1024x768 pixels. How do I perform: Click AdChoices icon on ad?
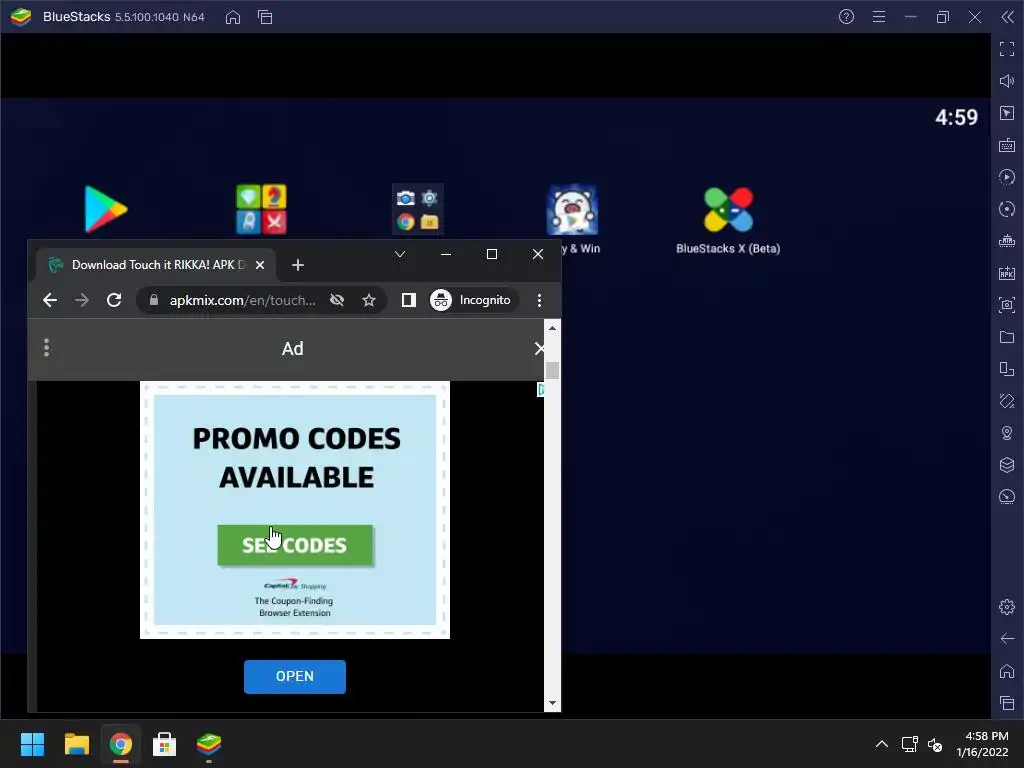coord(541,390)
